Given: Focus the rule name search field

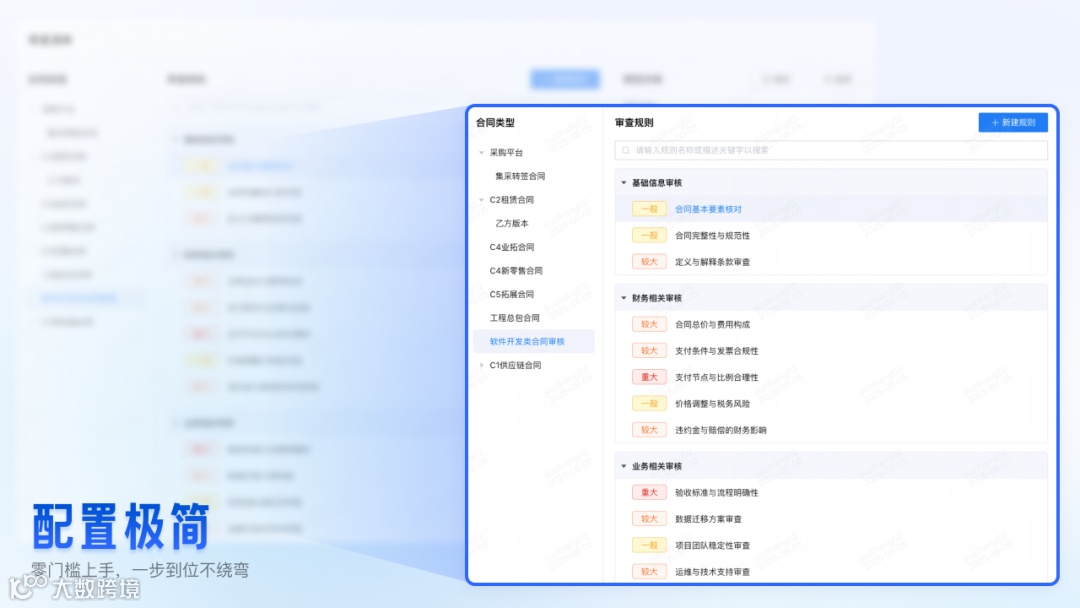Looking at the screenshot, I should click(831, 150).
